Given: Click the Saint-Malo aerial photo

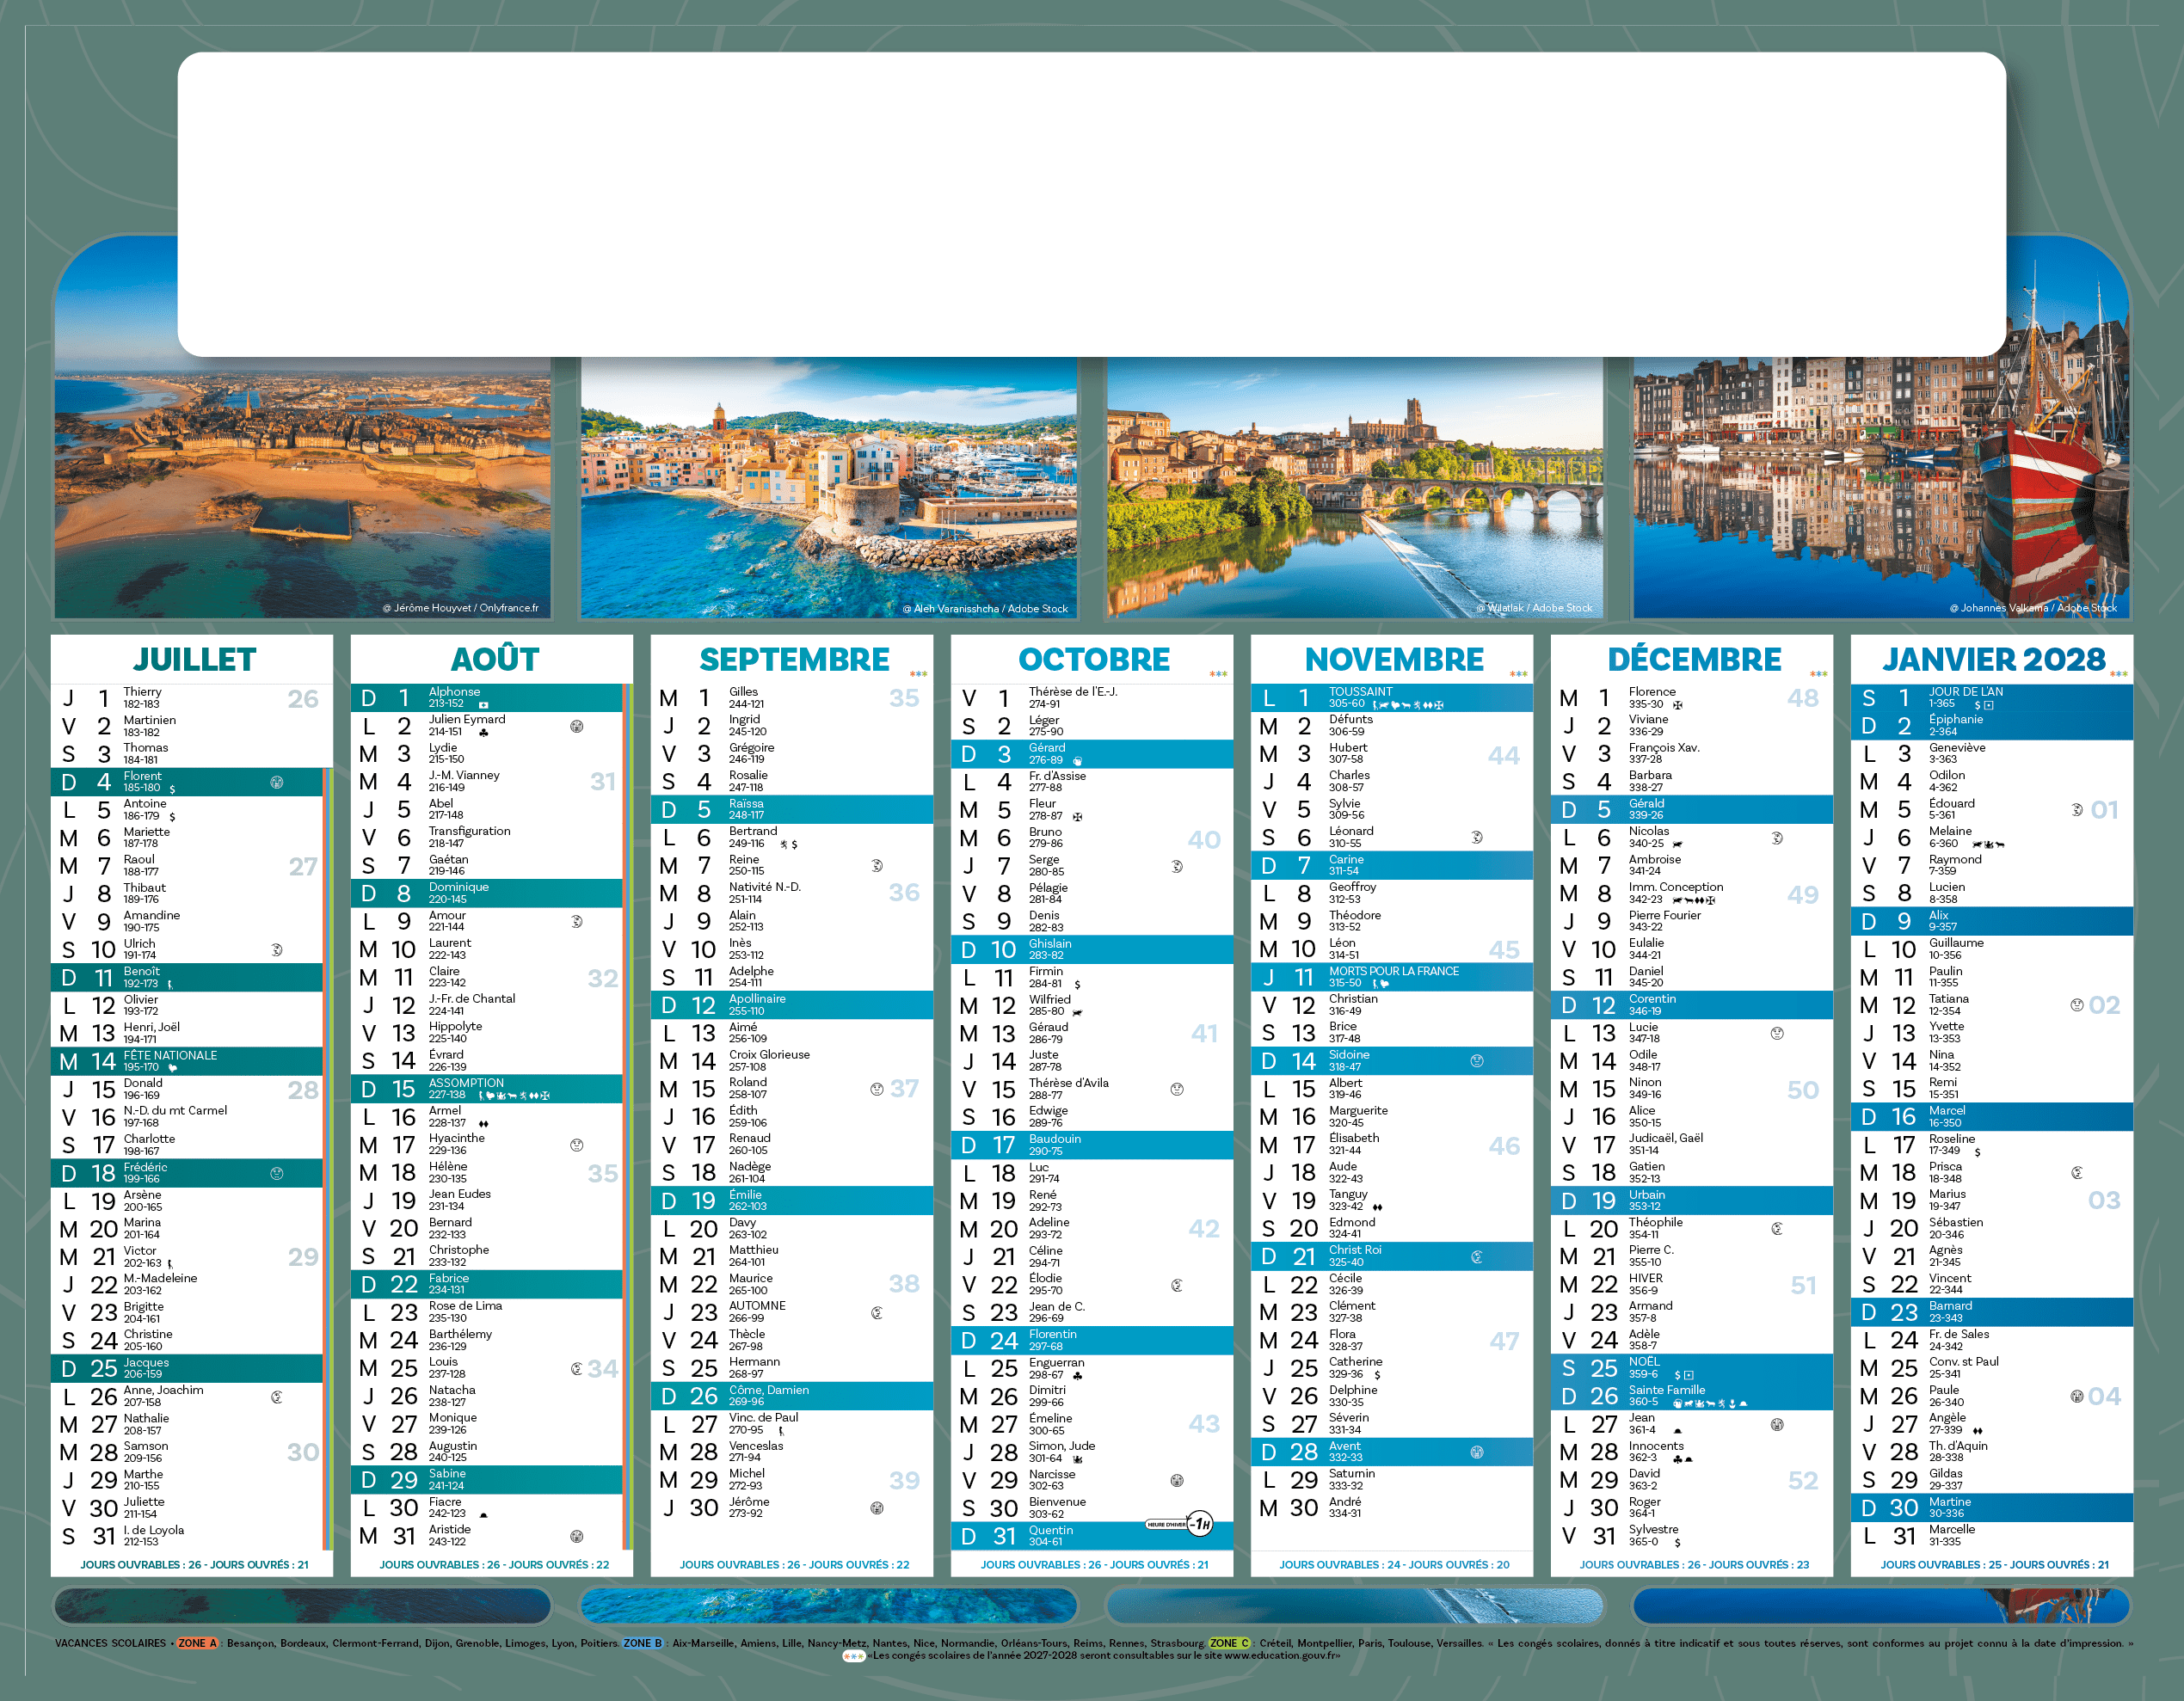Looking at the screenshot, I should 302,490.
